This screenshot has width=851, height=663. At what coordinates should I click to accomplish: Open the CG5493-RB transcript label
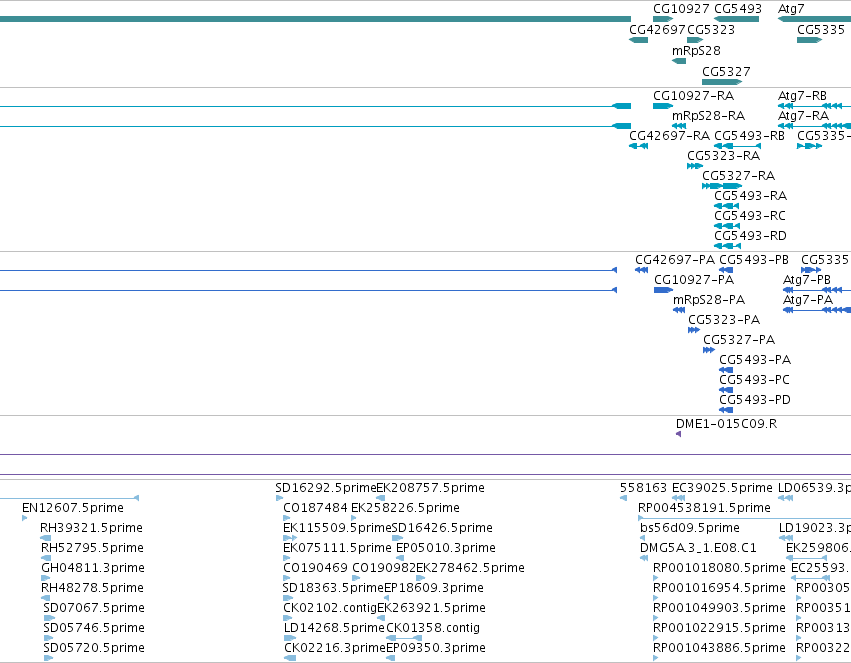pos(750,136)
